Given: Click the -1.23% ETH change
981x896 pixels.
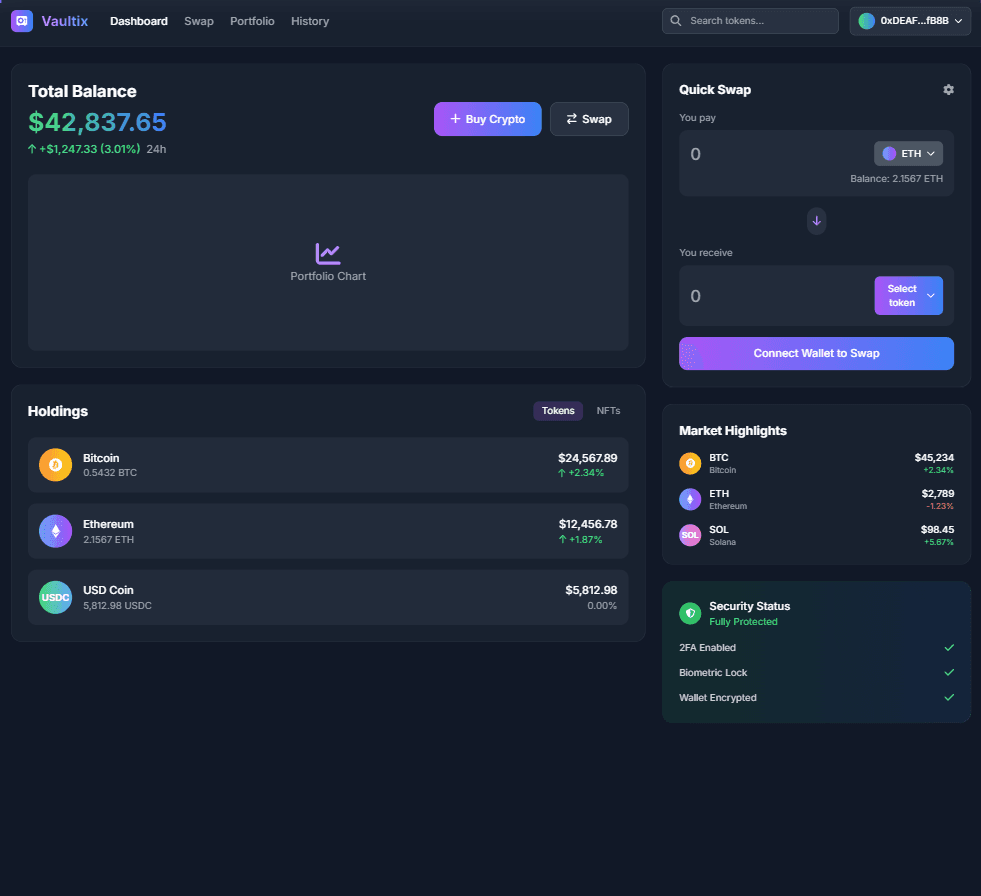Looking at the screenshot, I should (x=940, y=506).
